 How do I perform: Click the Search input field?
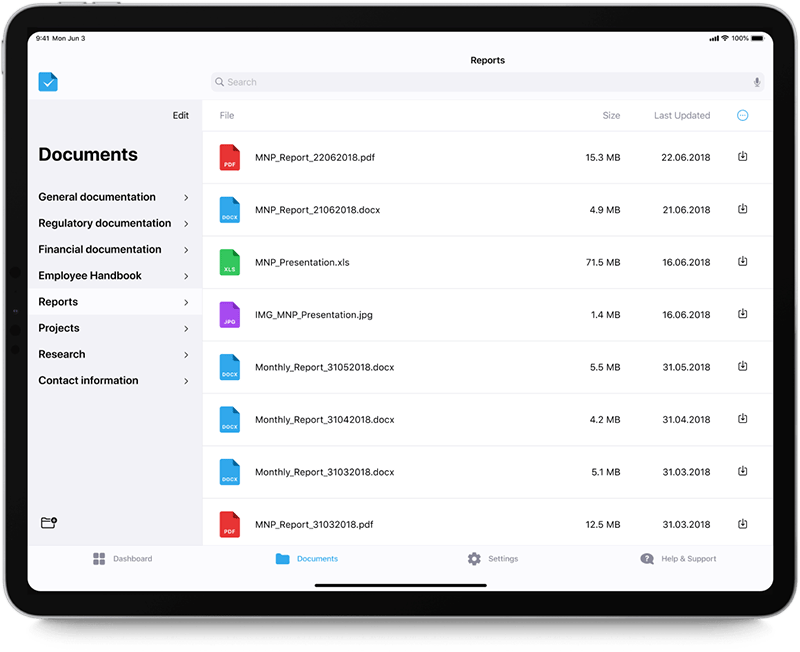pyautogui.click(x=487, y=82)
